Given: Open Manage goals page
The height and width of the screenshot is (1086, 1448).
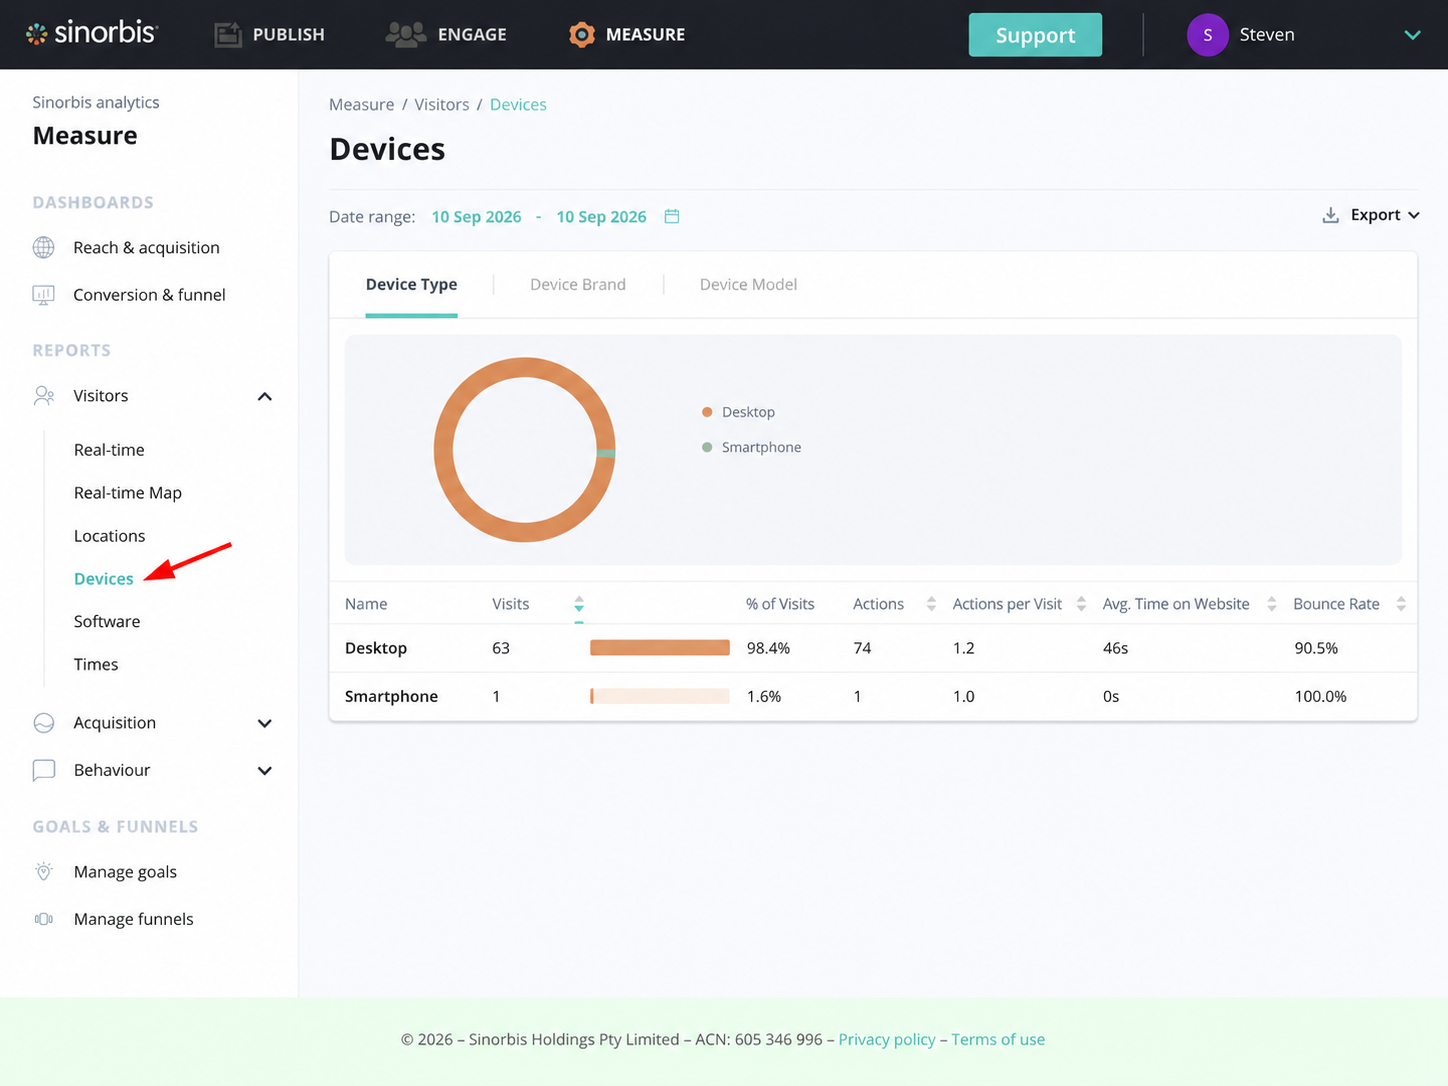Looking at the screenshot, I should (x=125, y=872).
